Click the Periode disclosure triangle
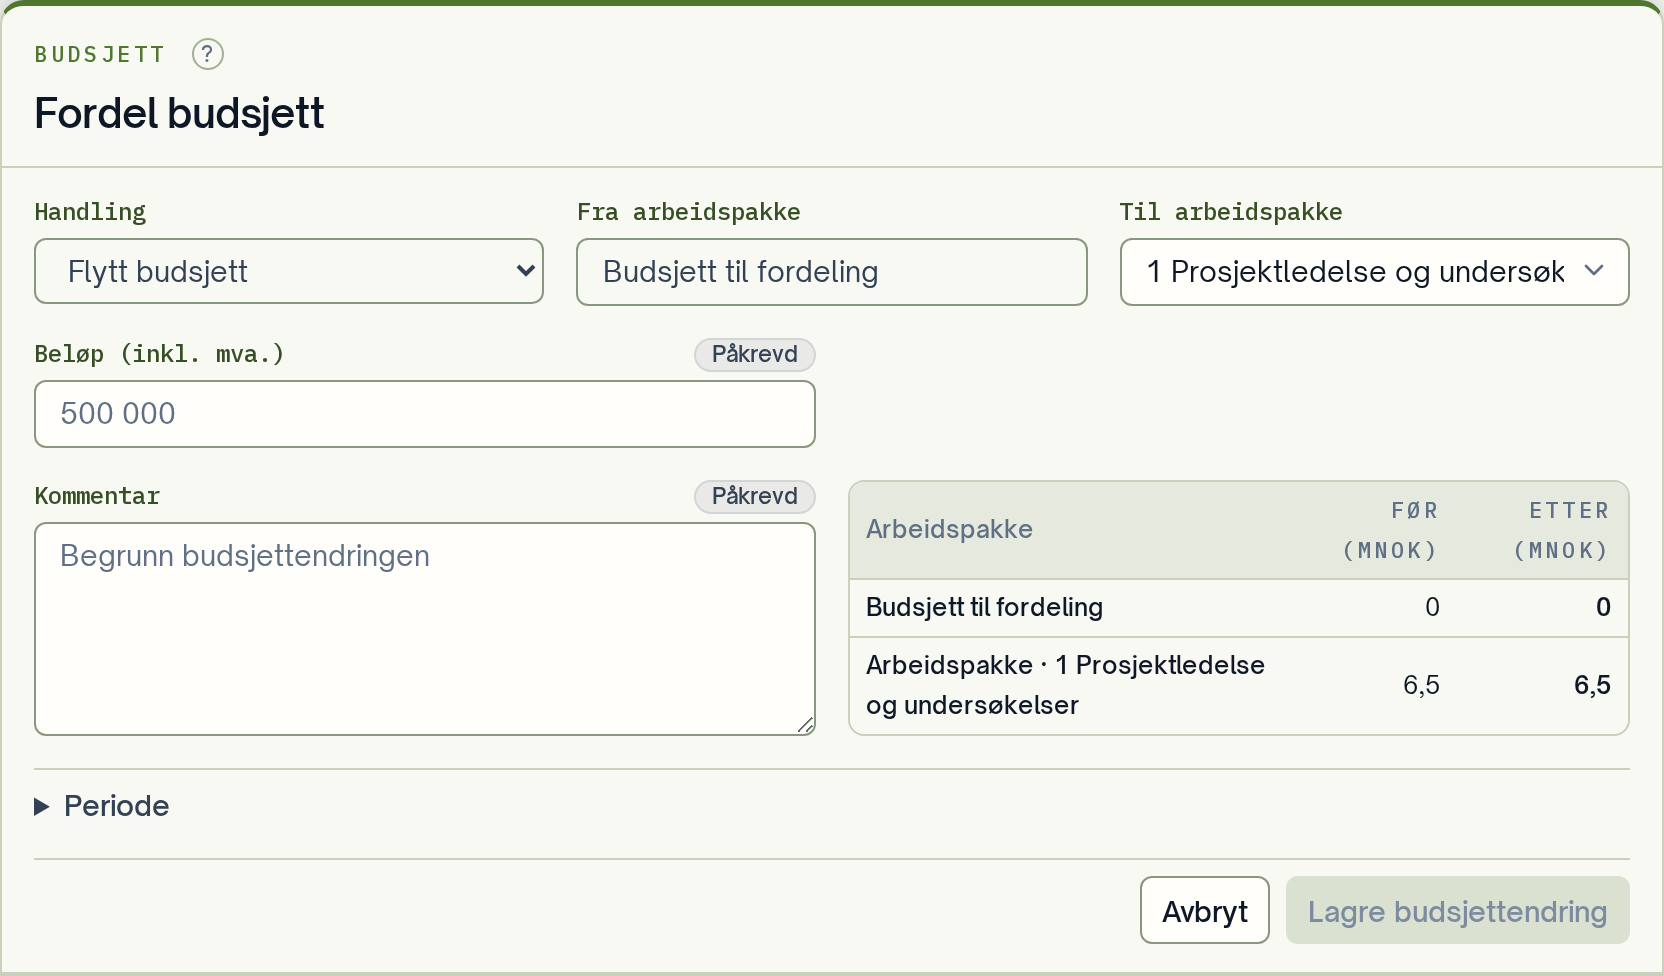 click(42, 806)
